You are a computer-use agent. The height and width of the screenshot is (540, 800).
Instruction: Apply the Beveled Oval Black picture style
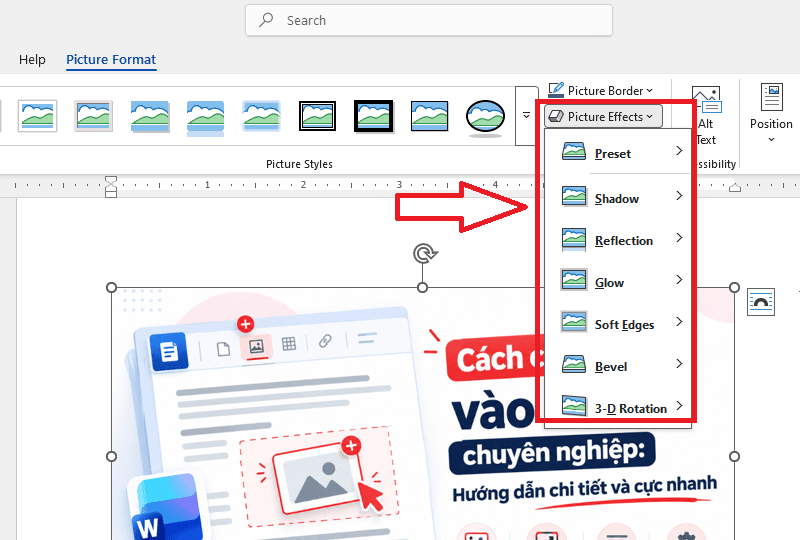click(485, 117)
